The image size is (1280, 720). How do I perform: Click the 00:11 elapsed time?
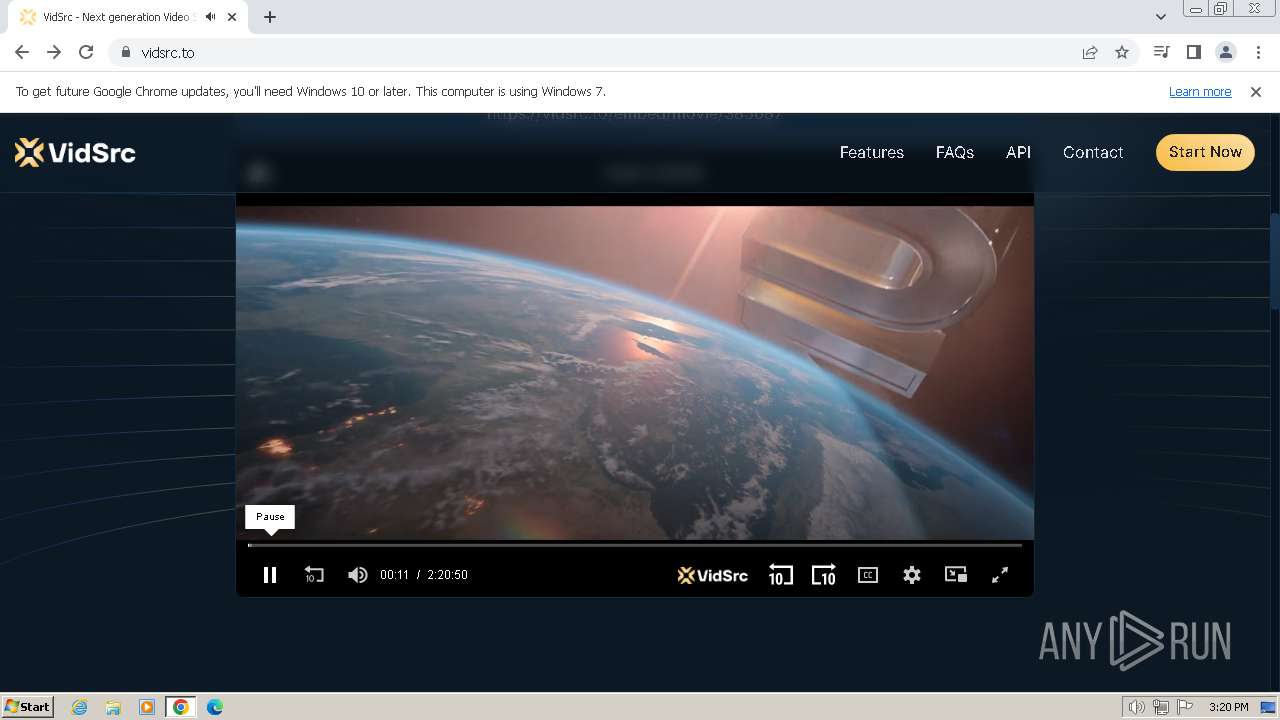point(395,575)
